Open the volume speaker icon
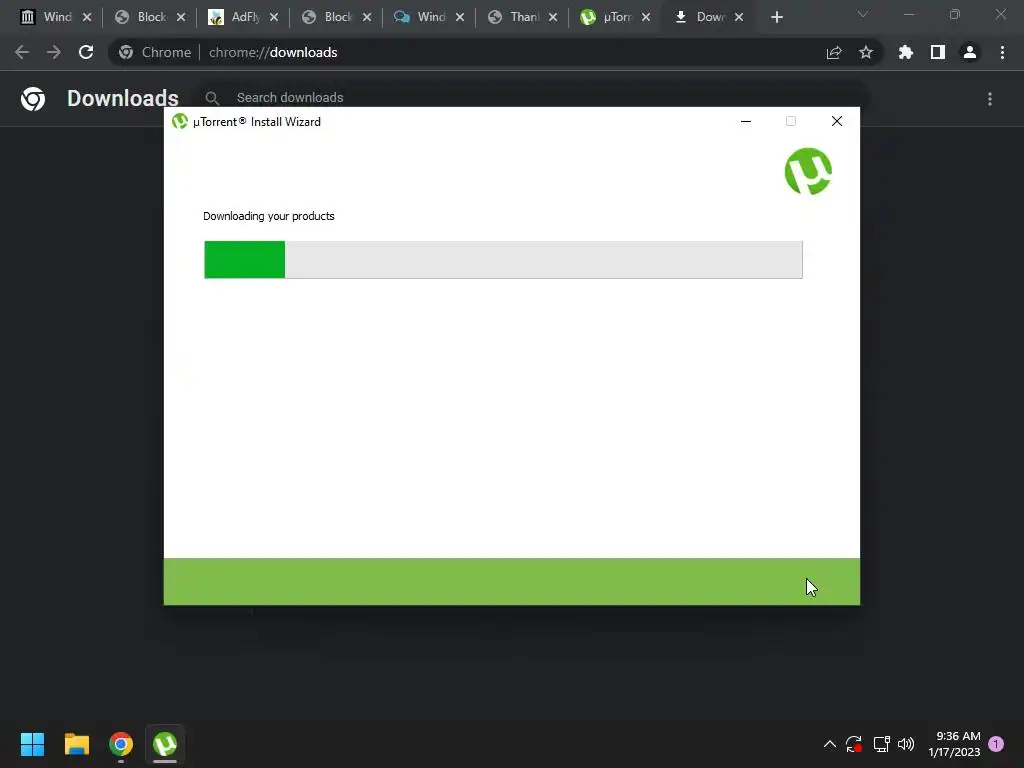This screenshot has width=1024, height=768. click(x=906, y=744)
